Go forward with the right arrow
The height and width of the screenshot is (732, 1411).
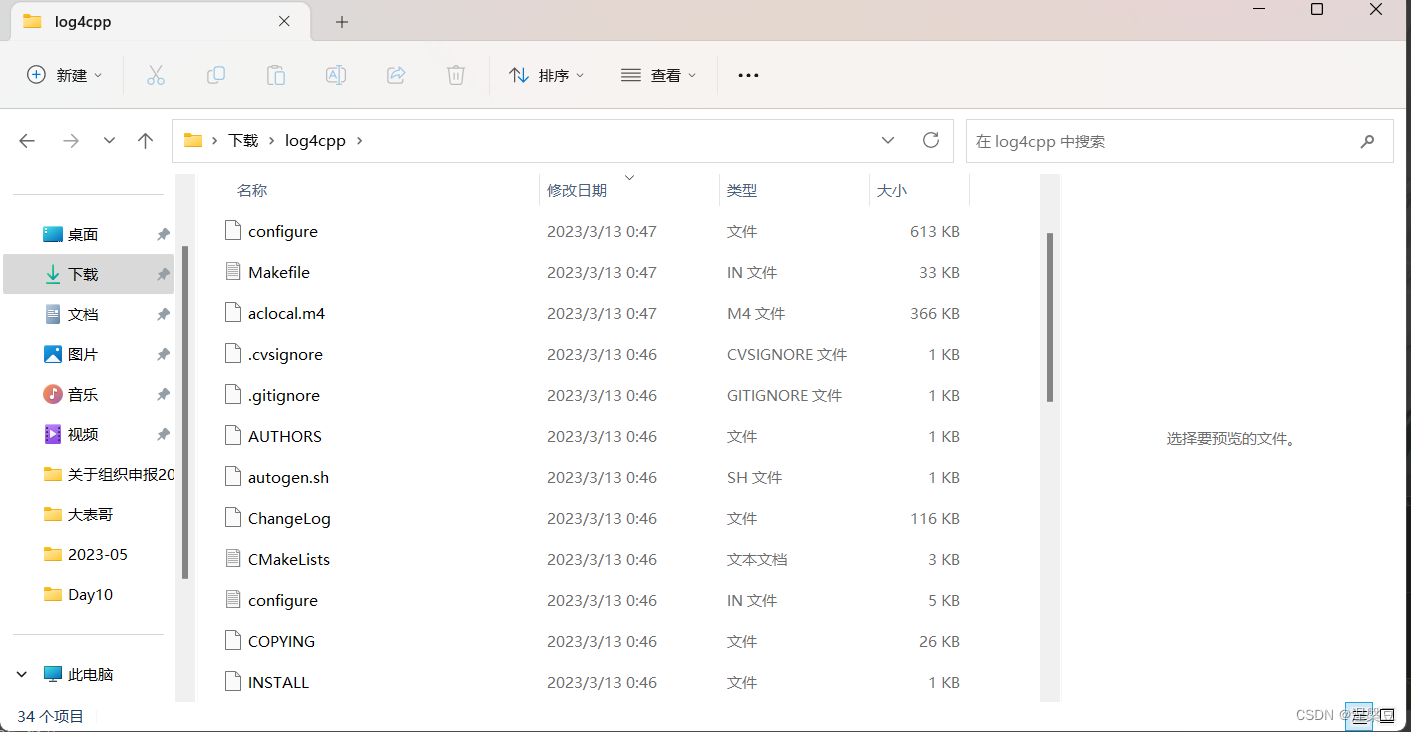coord(70,141)
